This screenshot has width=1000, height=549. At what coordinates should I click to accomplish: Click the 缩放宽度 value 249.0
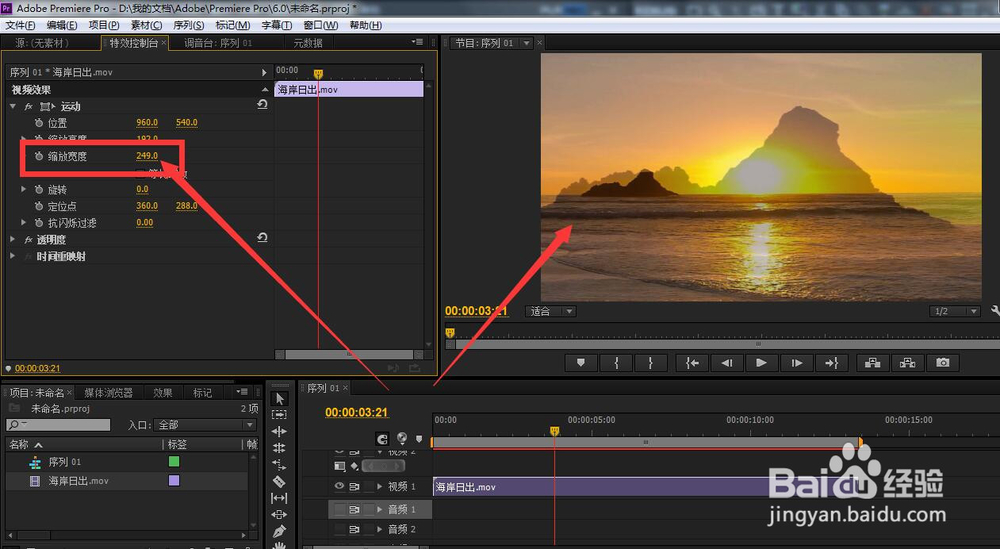(x=147, y=156)
